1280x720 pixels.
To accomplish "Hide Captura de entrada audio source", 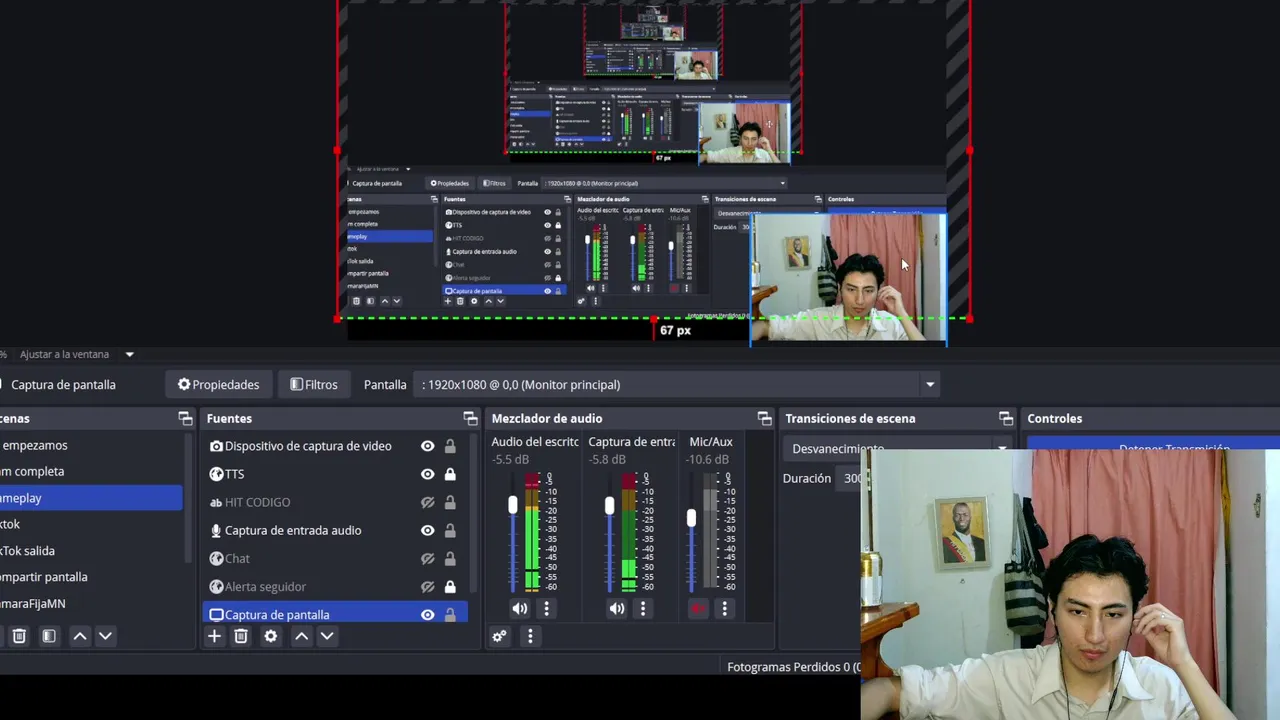I will pyautogui.click(x=427, y=530).
